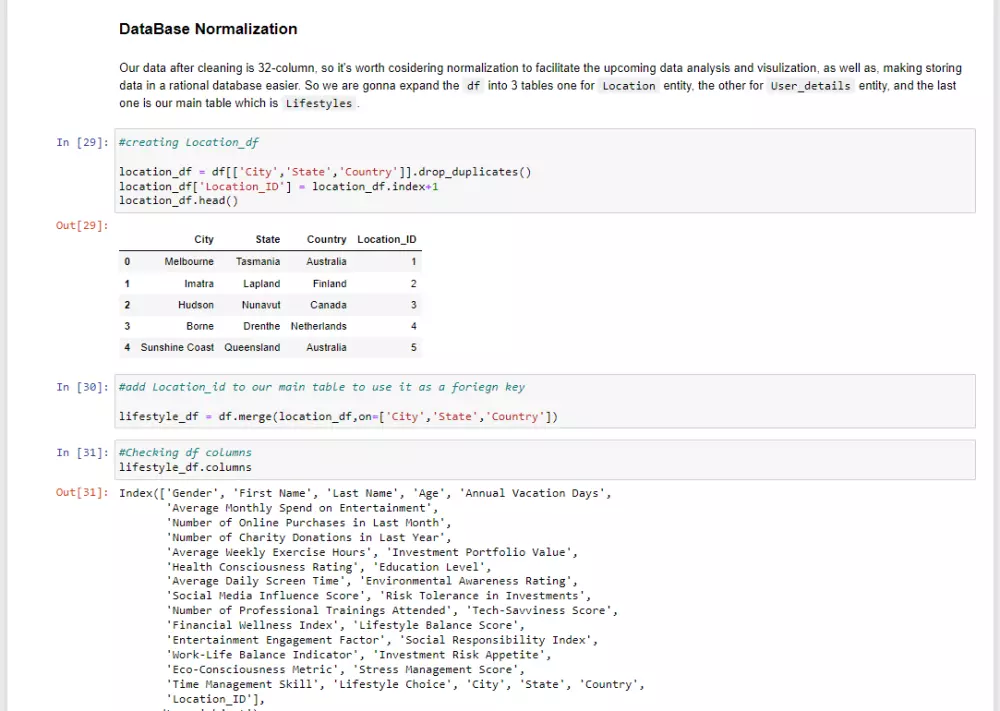1000x711 pixels.
Task: Select the Melbourne cell in the table
Action: (x=189, y=262)
